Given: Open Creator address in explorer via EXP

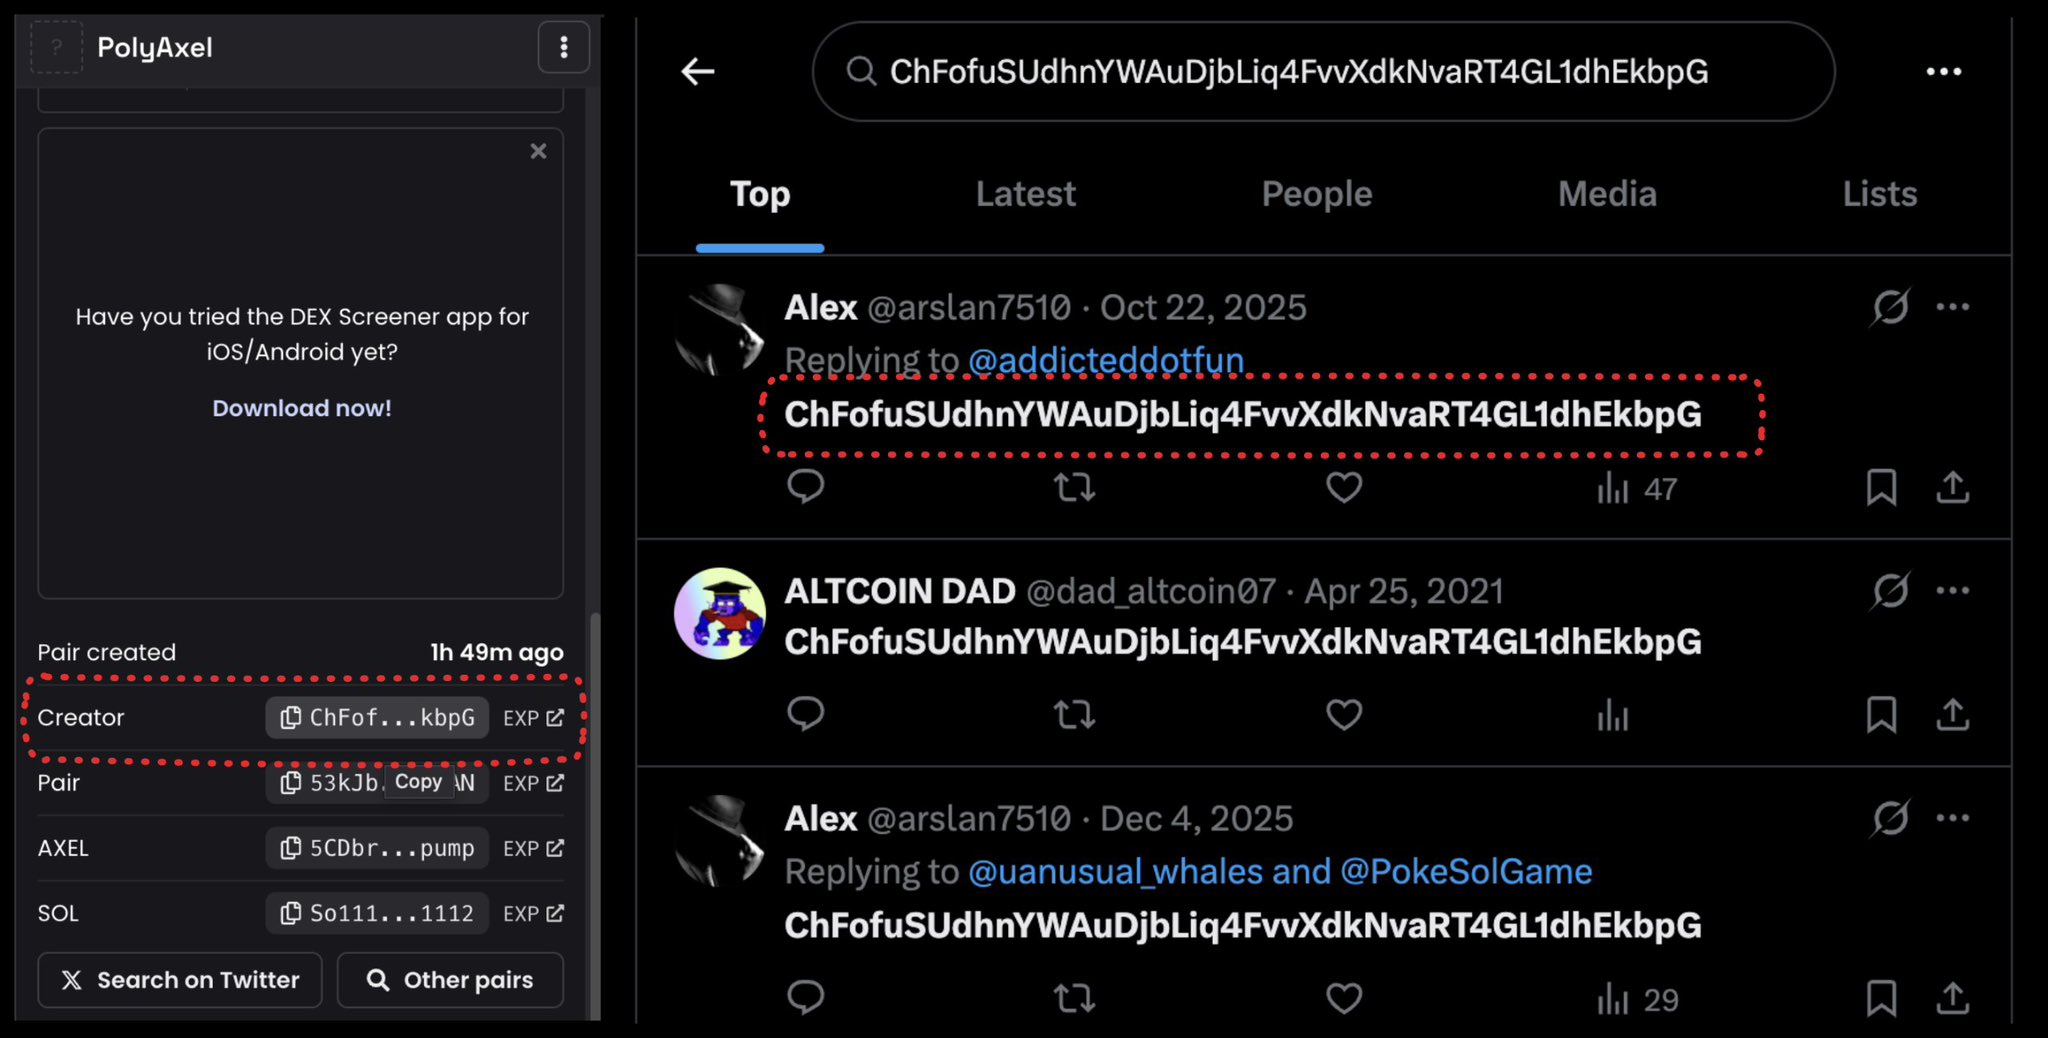Looking at the screenshot, I should tap(534, 718).
